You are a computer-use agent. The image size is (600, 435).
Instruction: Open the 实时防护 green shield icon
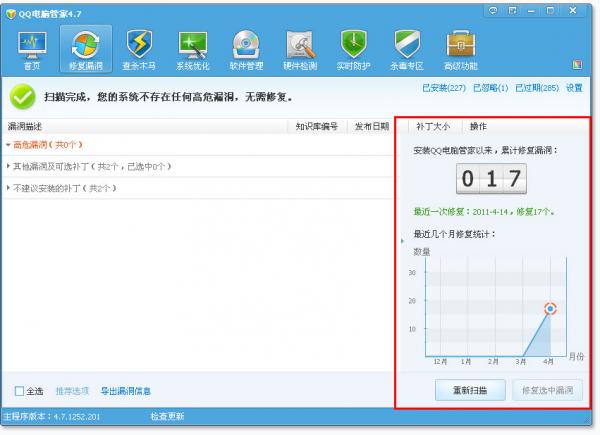(x=353, y=50)
